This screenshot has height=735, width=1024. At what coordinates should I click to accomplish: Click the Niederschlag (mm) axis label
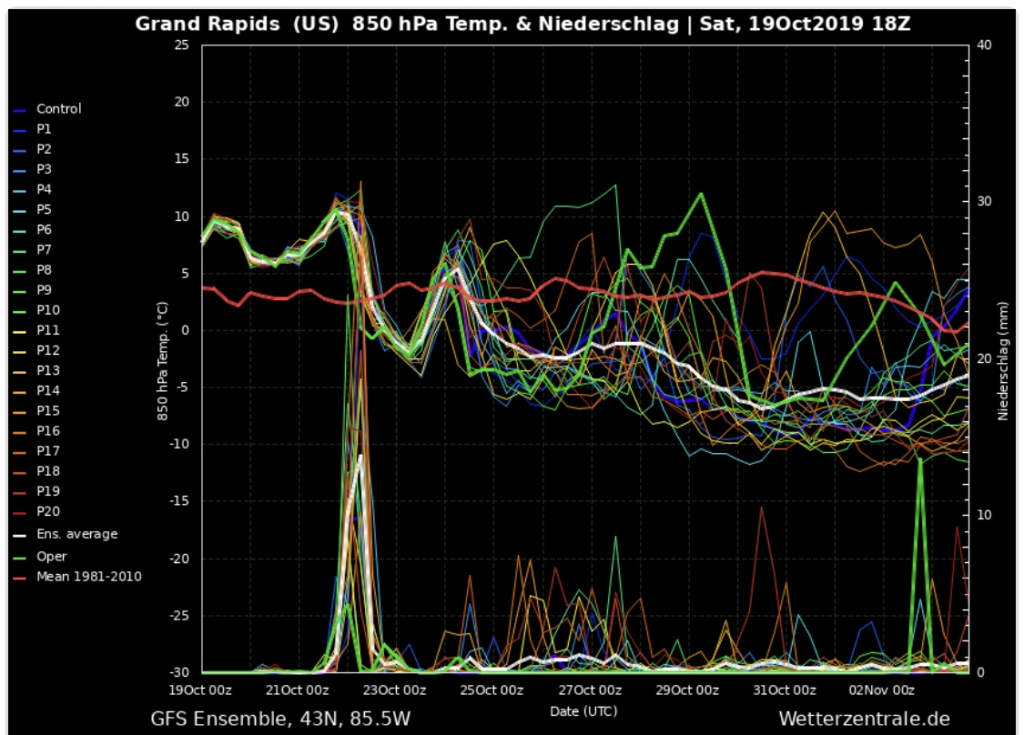pyautogui.click(x=1002, y=358)
